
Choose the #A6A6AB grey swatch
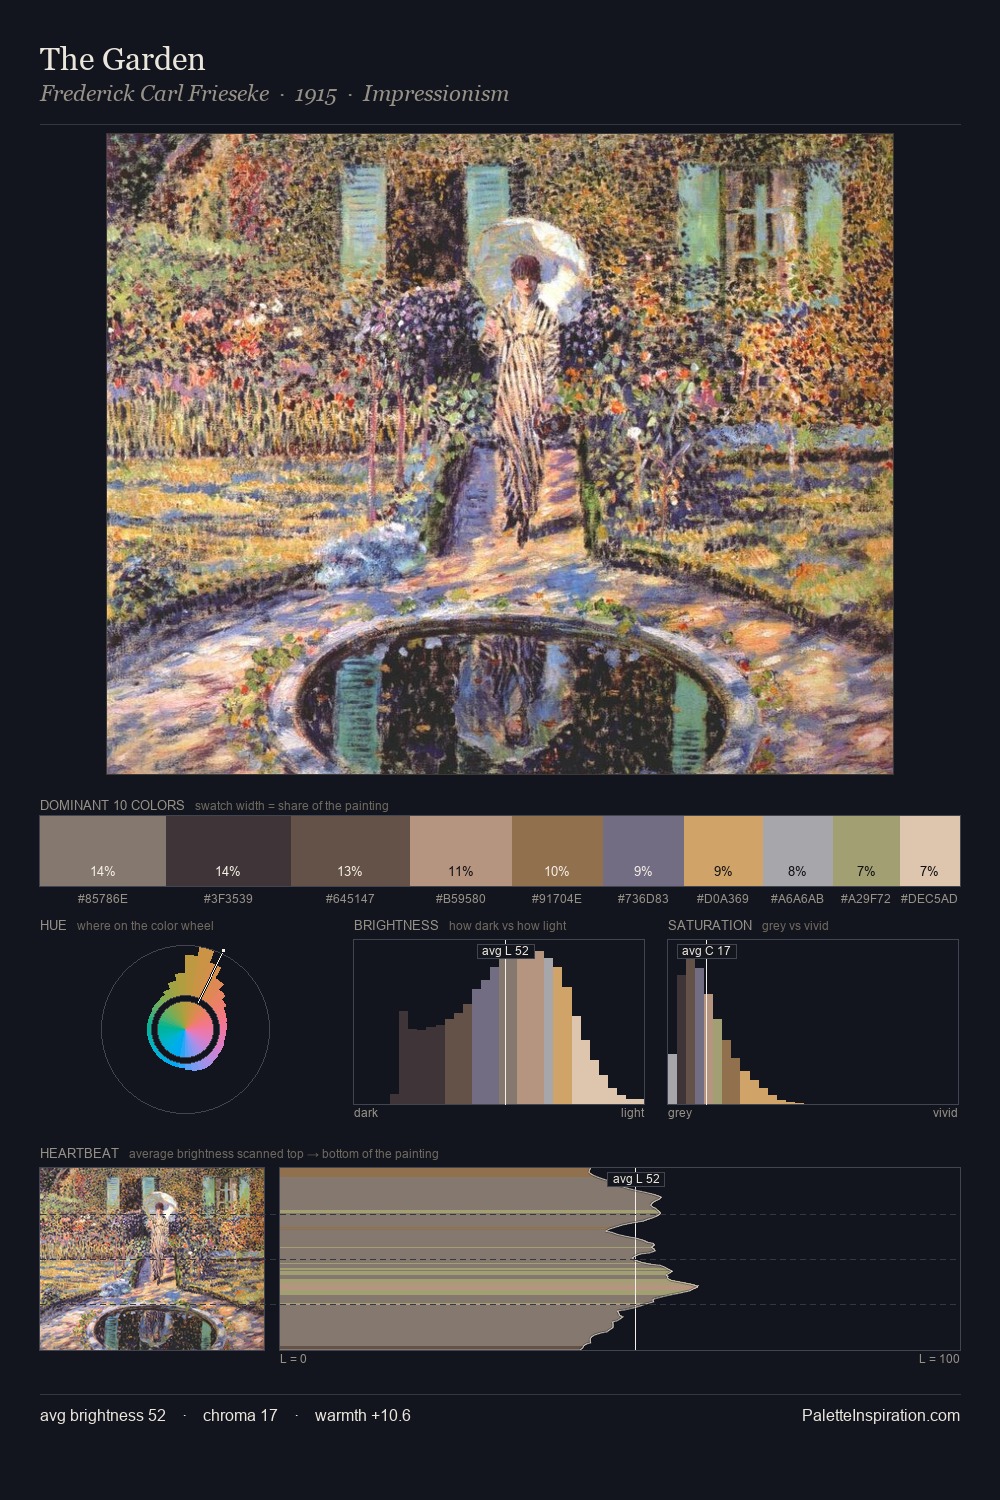pos(798,851)
